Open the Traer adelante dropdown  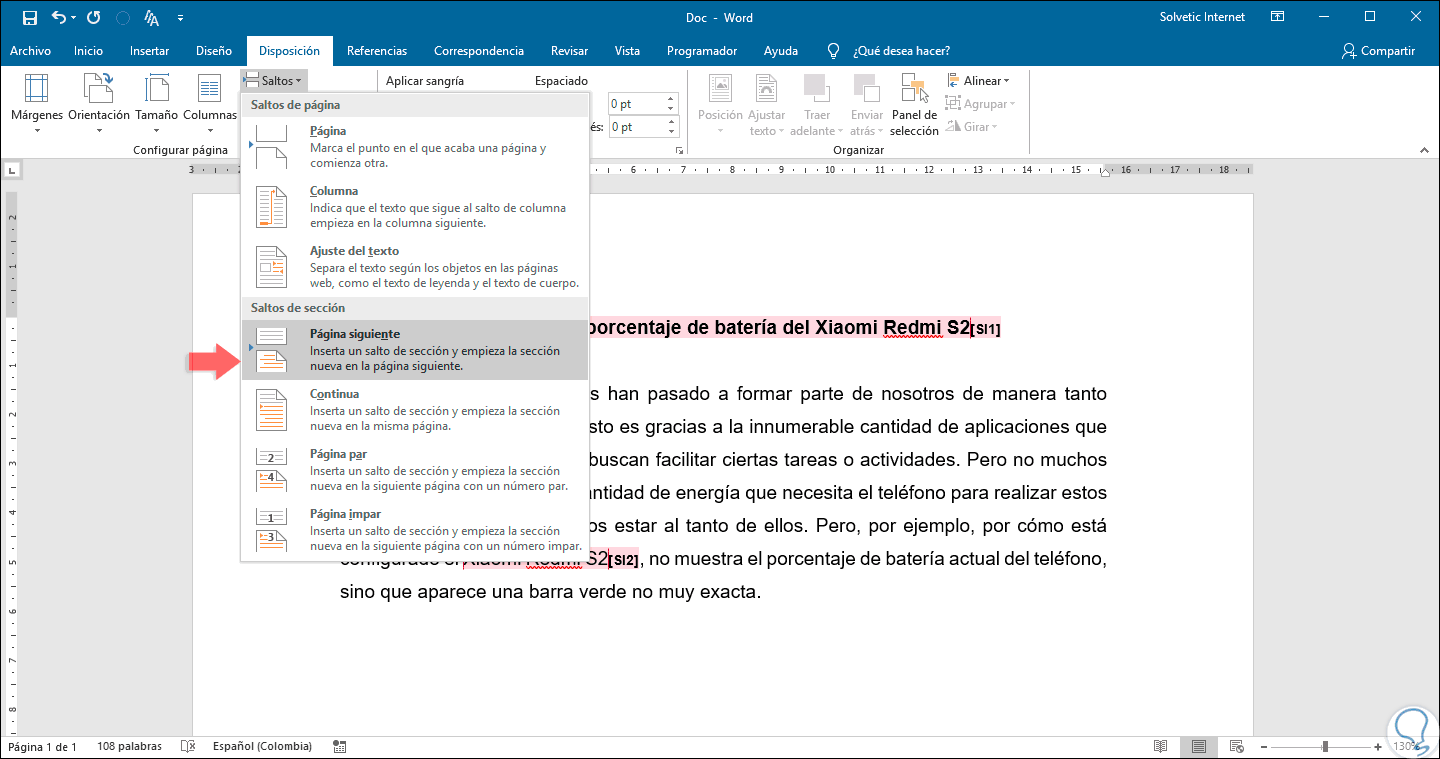(817, 106)
